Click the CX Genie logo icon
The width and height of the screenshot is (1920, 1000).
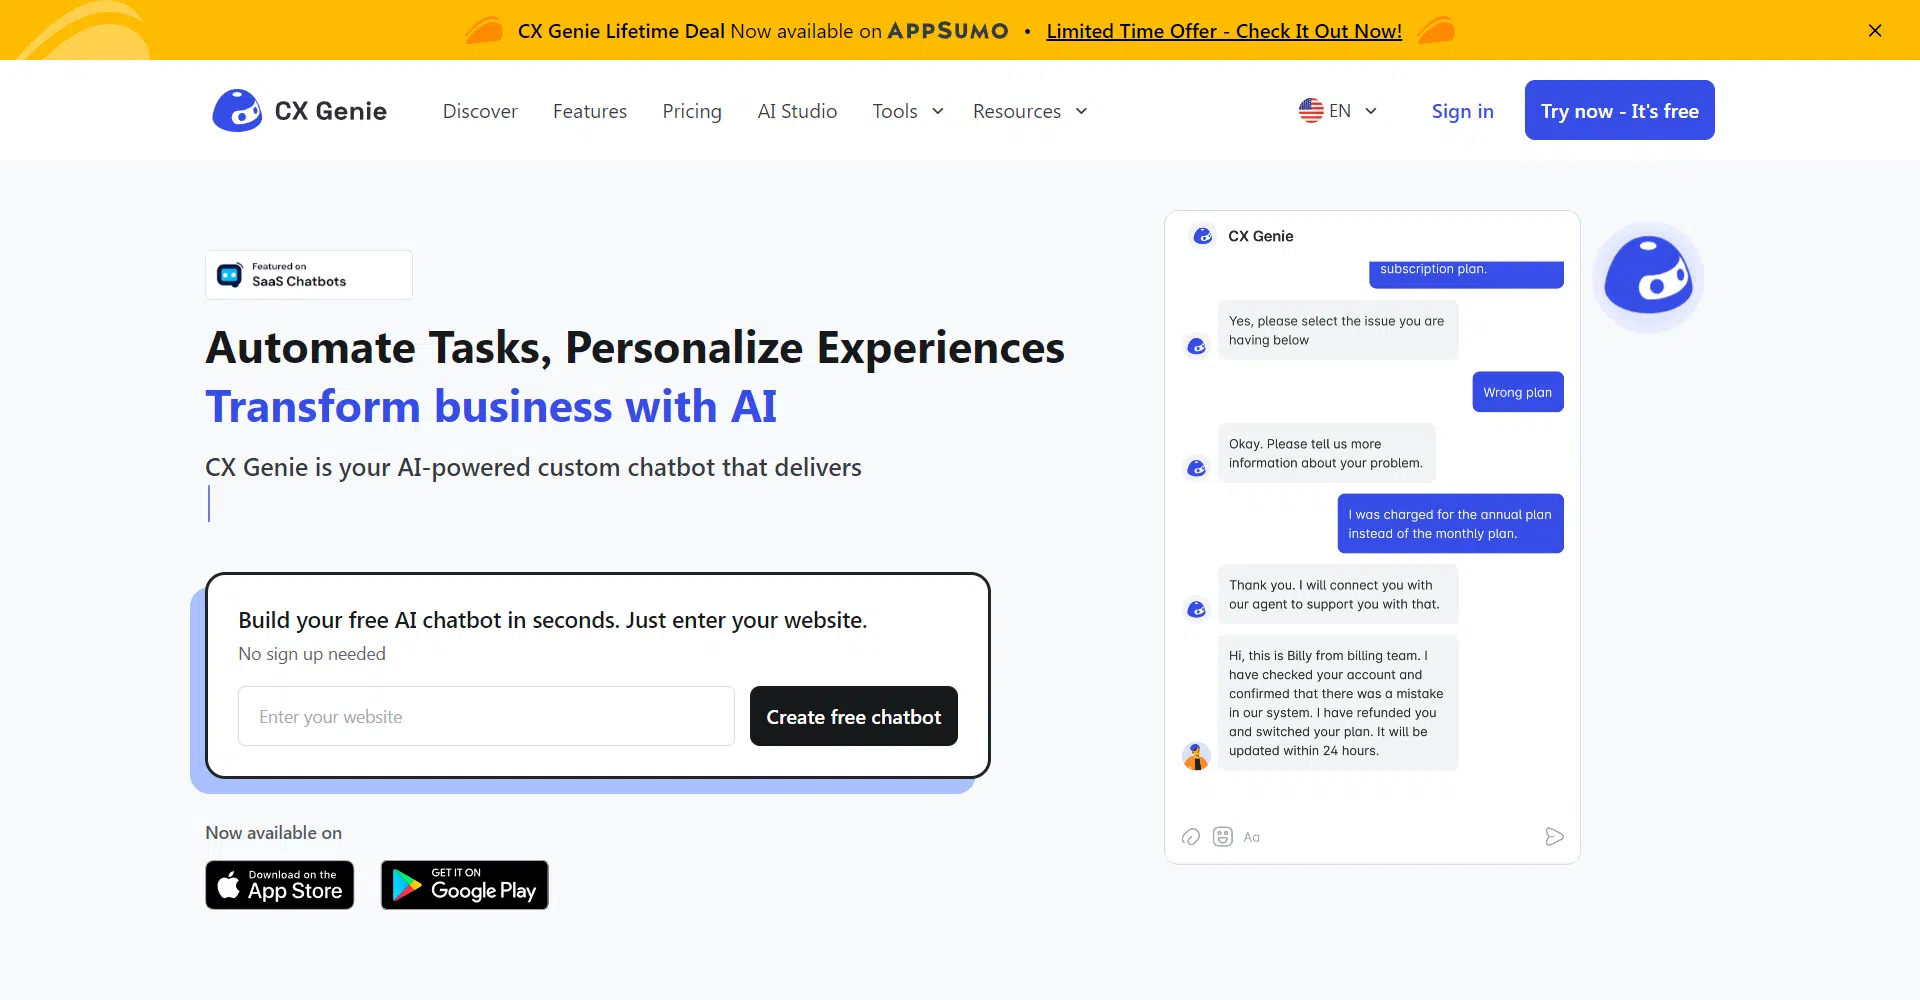click(237, 111)
